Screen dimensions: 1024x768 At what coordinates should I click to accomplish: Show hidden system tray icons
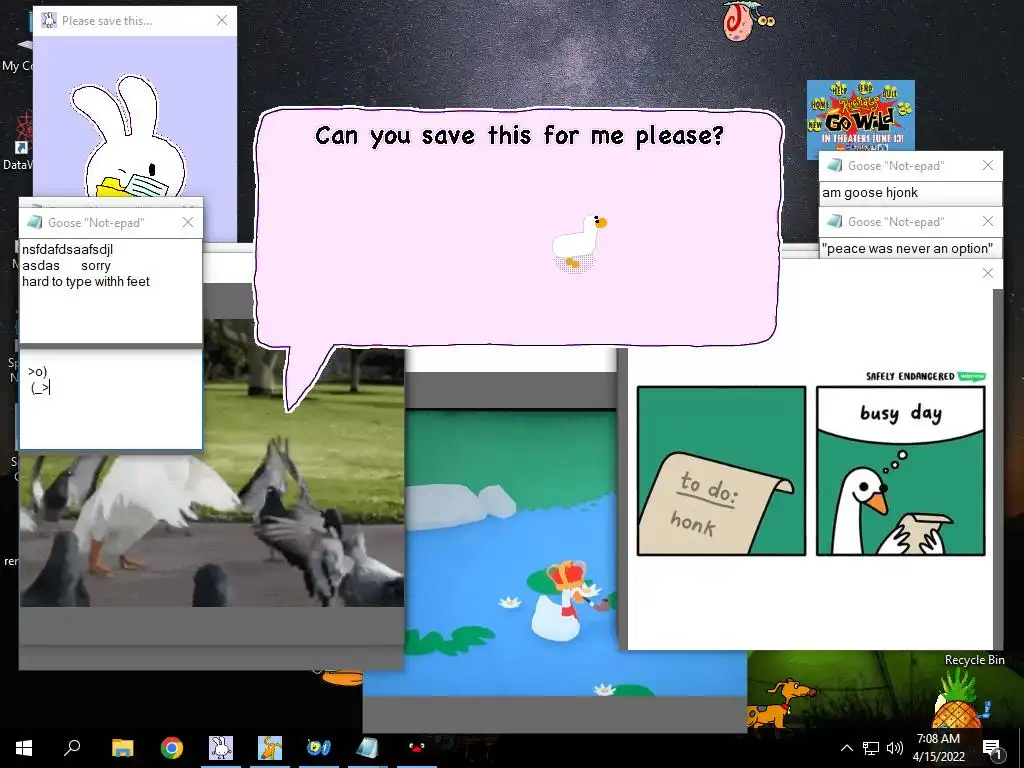pos(846,748)
